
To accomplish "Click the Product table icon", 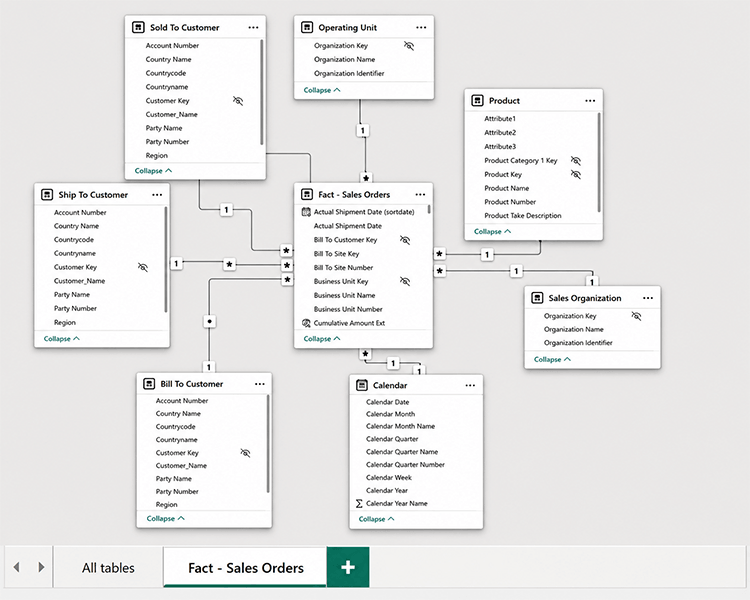I will tap(477, 100).
